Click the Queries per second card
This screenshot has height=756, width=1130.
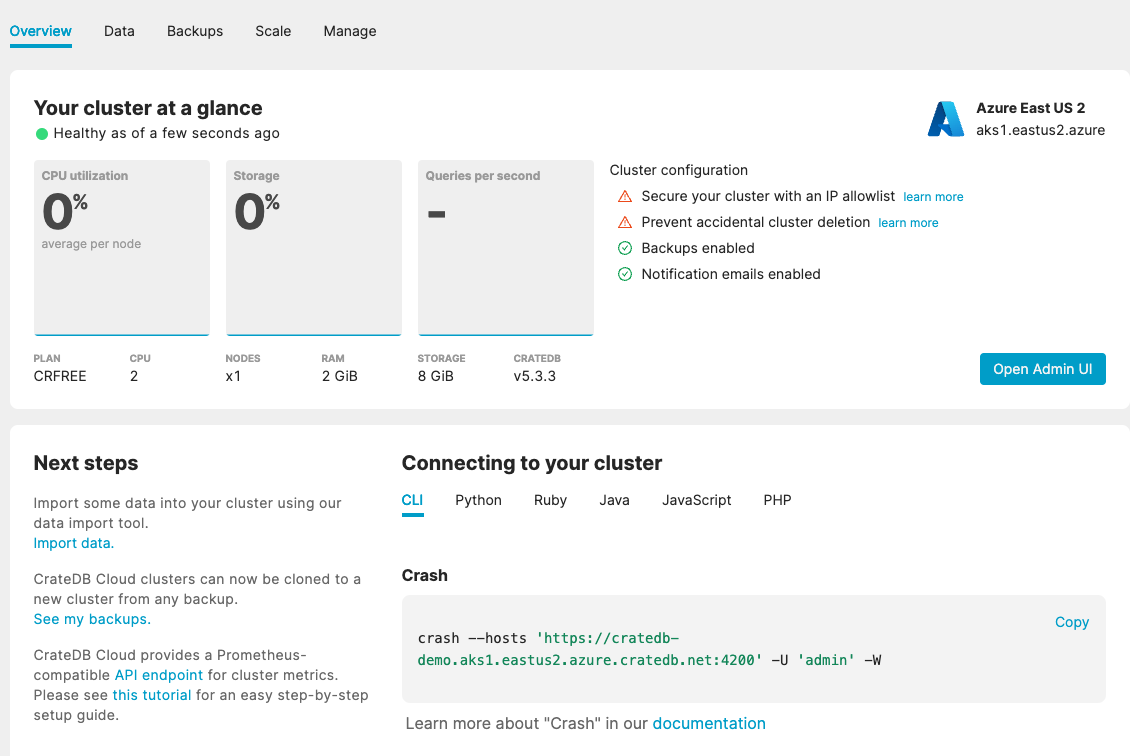click(x=505, y=248)
